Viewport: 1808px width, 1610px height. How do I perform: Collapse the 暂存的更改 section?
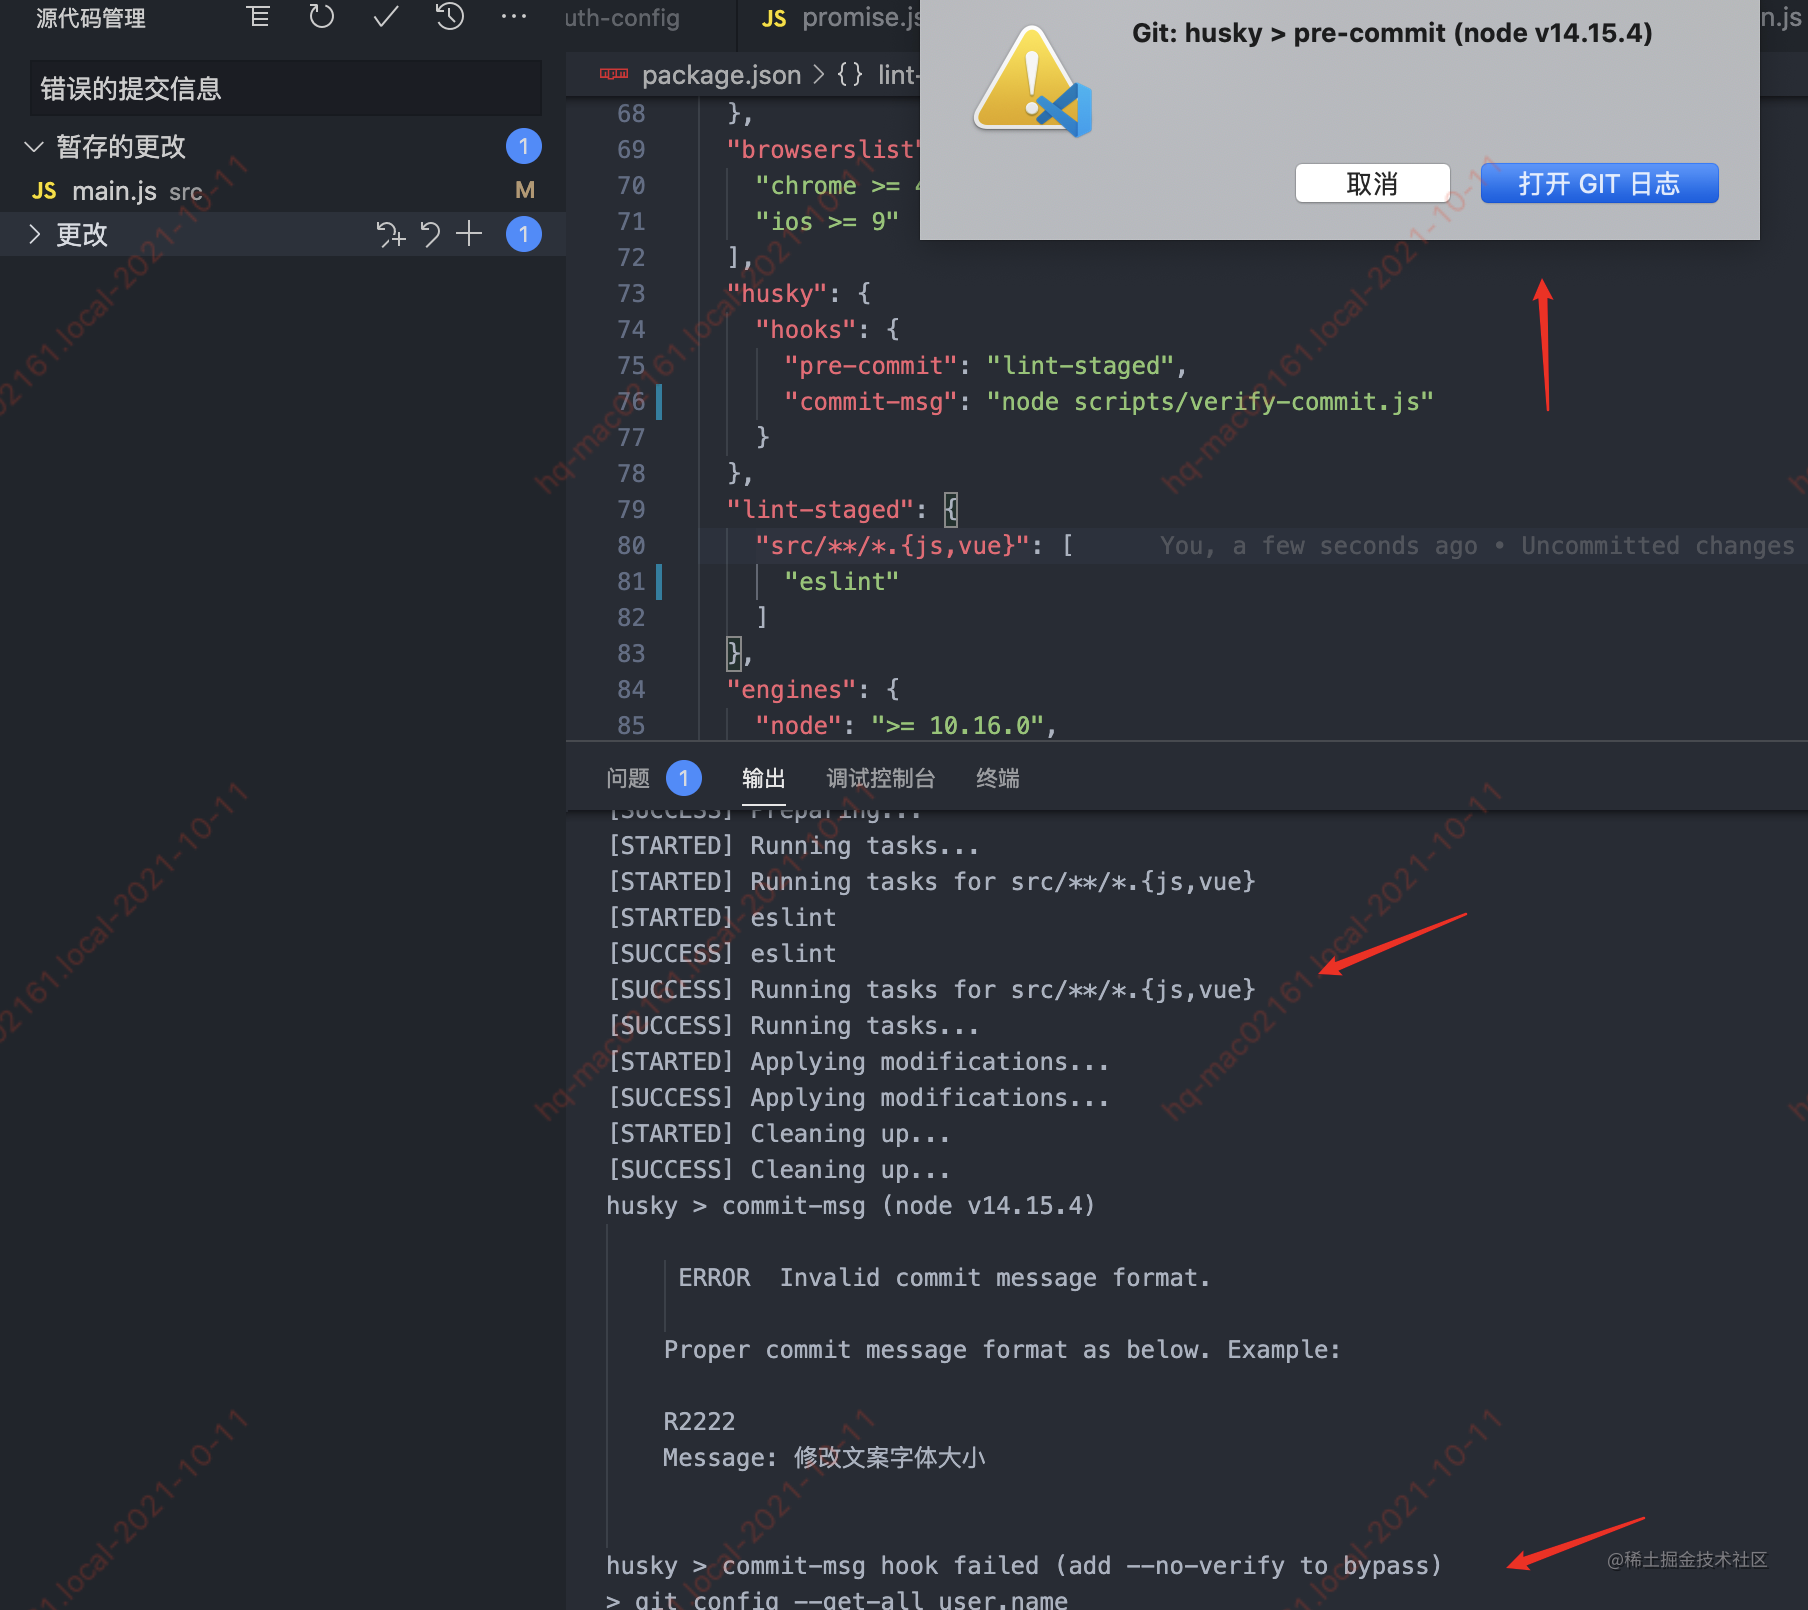click(34, 147)
